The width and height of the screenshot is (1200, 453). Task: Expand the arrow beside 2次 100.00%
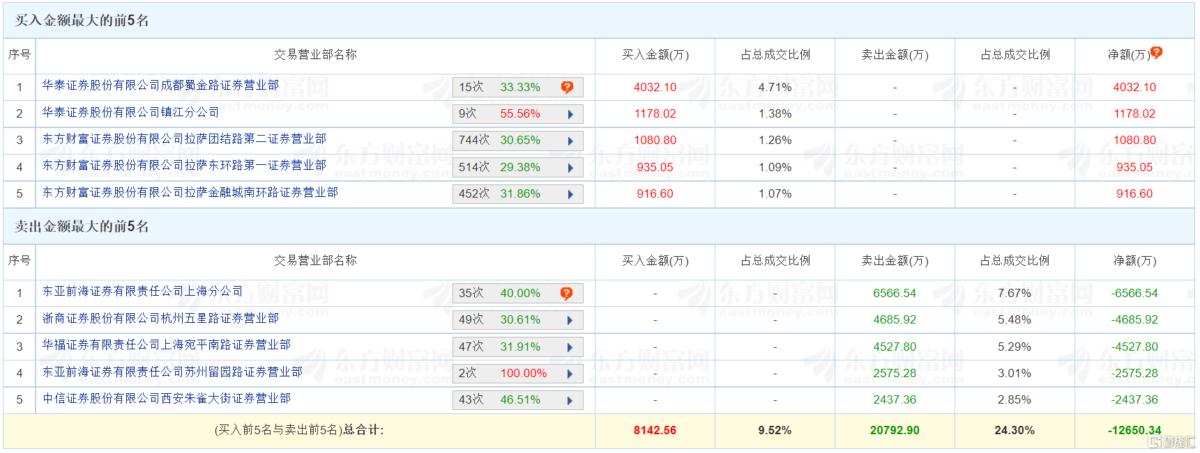570,373
